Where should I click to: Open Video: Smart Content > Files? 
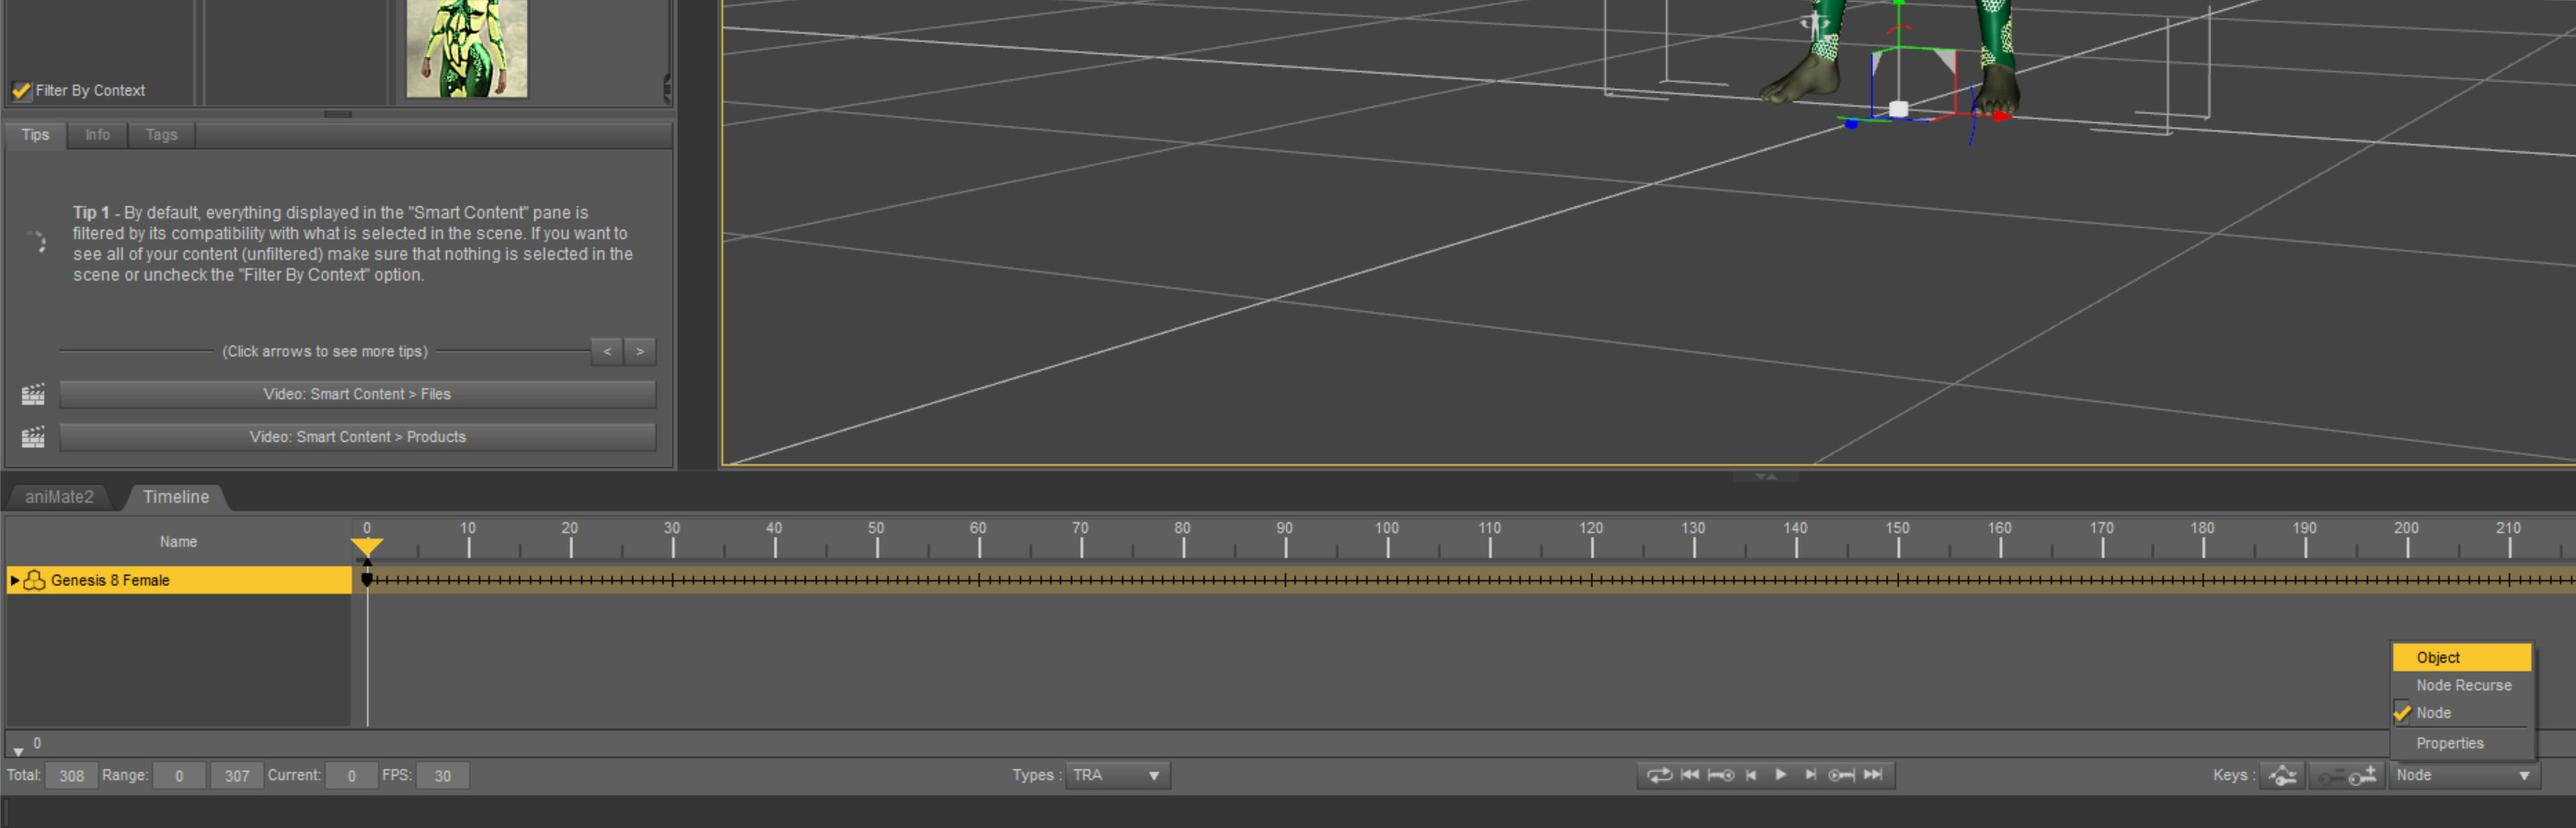[x=357, y=395]
